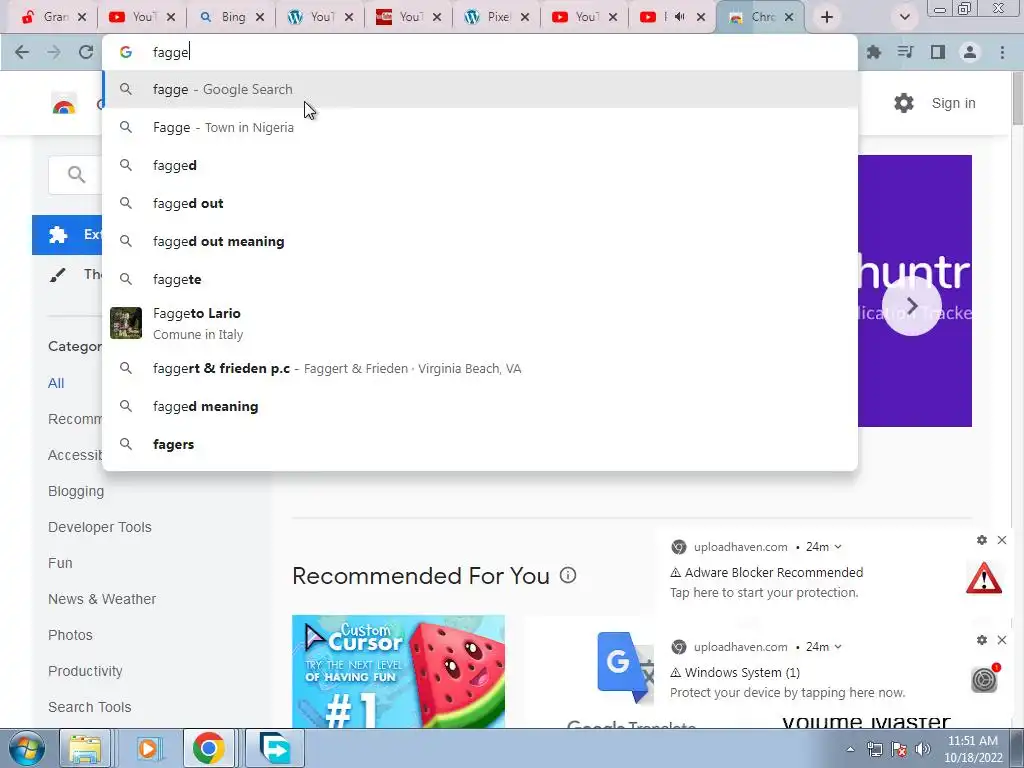Click the volume speaker tray icon

[x=923, y=749]
